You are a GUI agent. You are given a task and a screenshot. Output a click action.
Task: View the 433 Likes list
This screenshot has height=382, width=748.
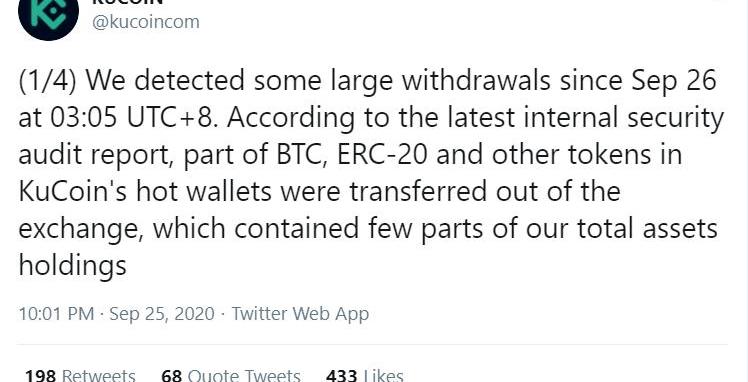[x=365, y=375]
